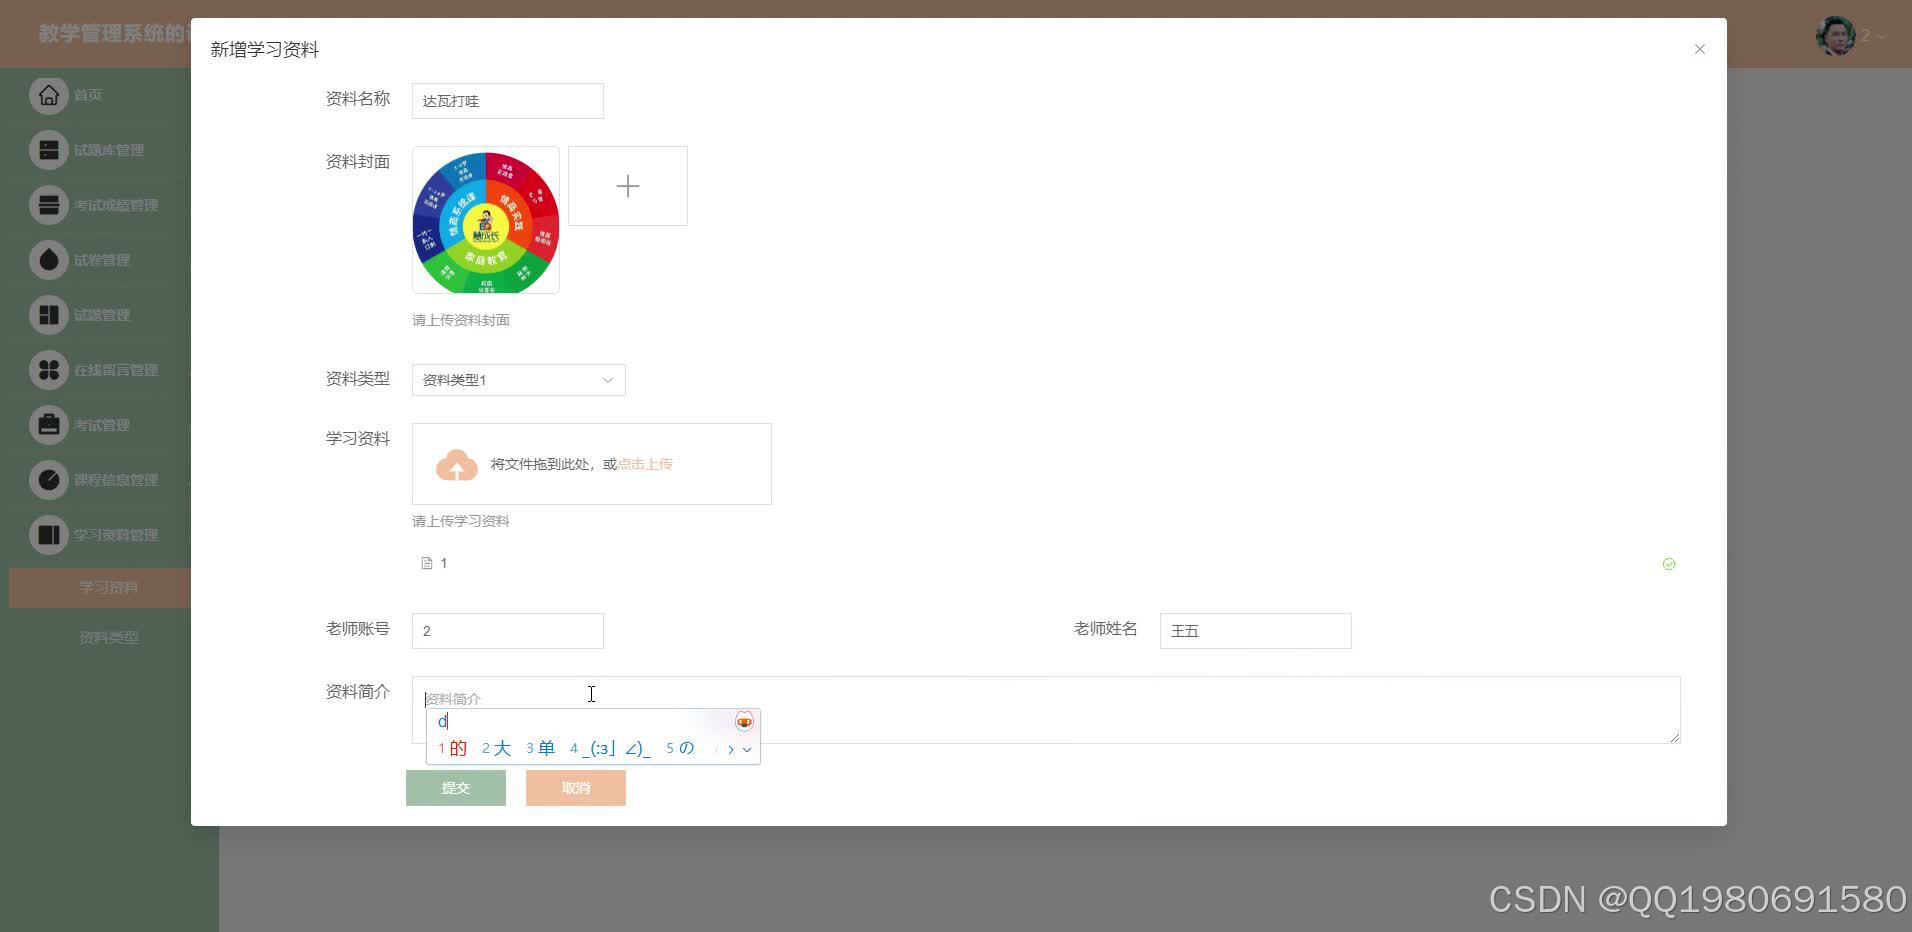Click 点击上传 to upload learning material
The width and height of the screenshot is (1912, 932).
point(644,464)
